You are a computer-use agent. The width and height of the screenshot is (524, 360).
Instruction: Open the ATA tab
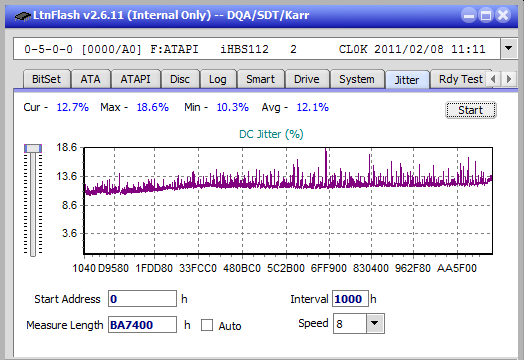click(90, 79)
